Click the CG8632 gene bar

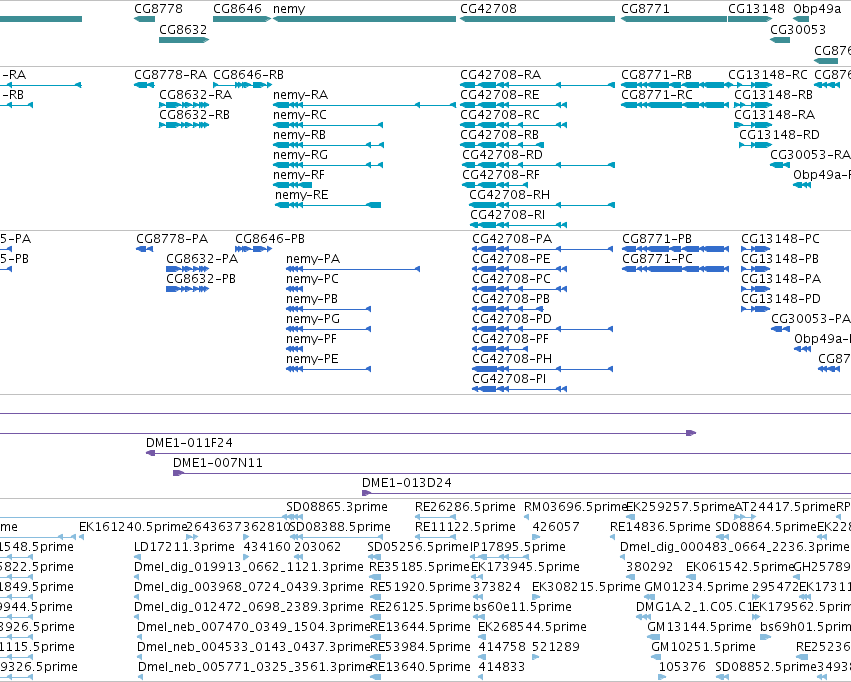184,40
